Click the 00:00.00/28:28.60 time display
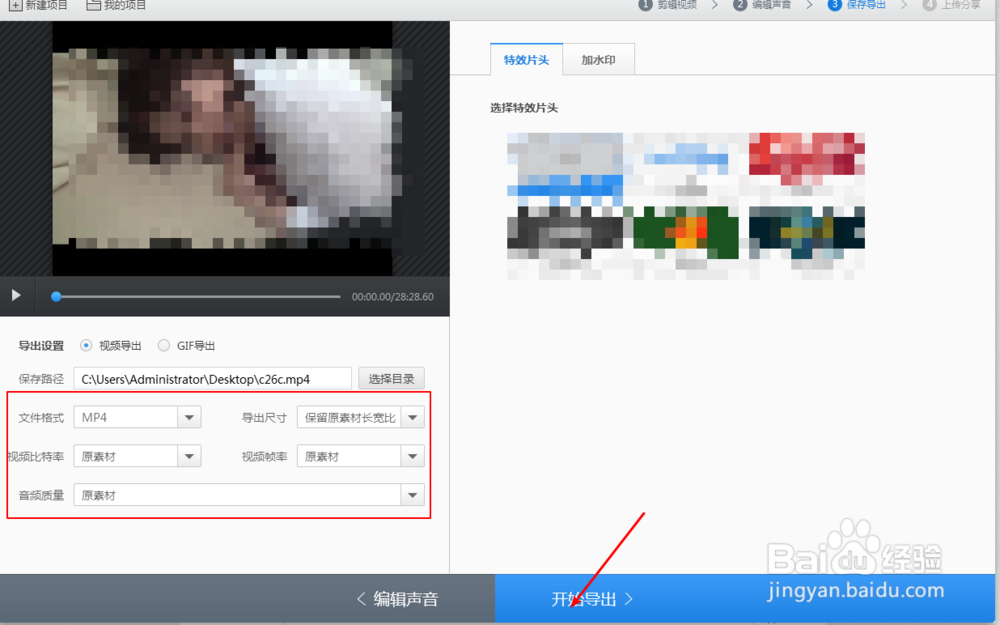 pos(392,297)
